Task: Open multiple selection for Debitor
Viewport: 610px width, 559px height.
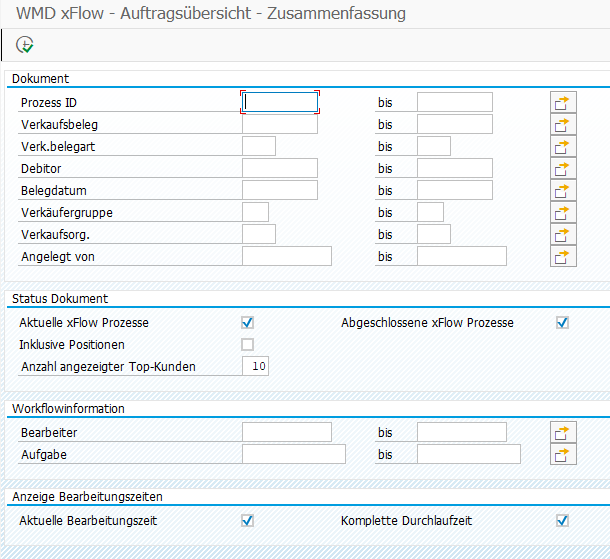Action: (x=564, y=168)
